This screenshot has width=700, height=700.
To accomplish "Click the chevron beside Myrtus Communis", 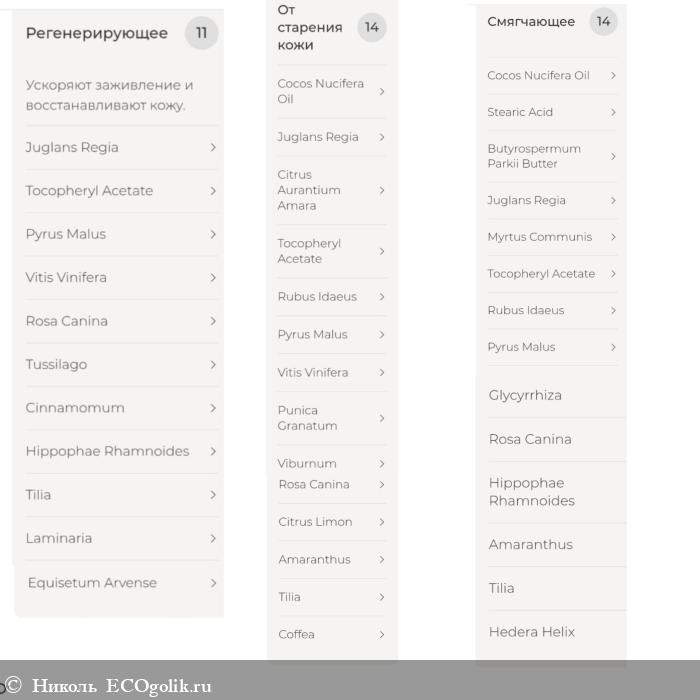I will (613, 237).
